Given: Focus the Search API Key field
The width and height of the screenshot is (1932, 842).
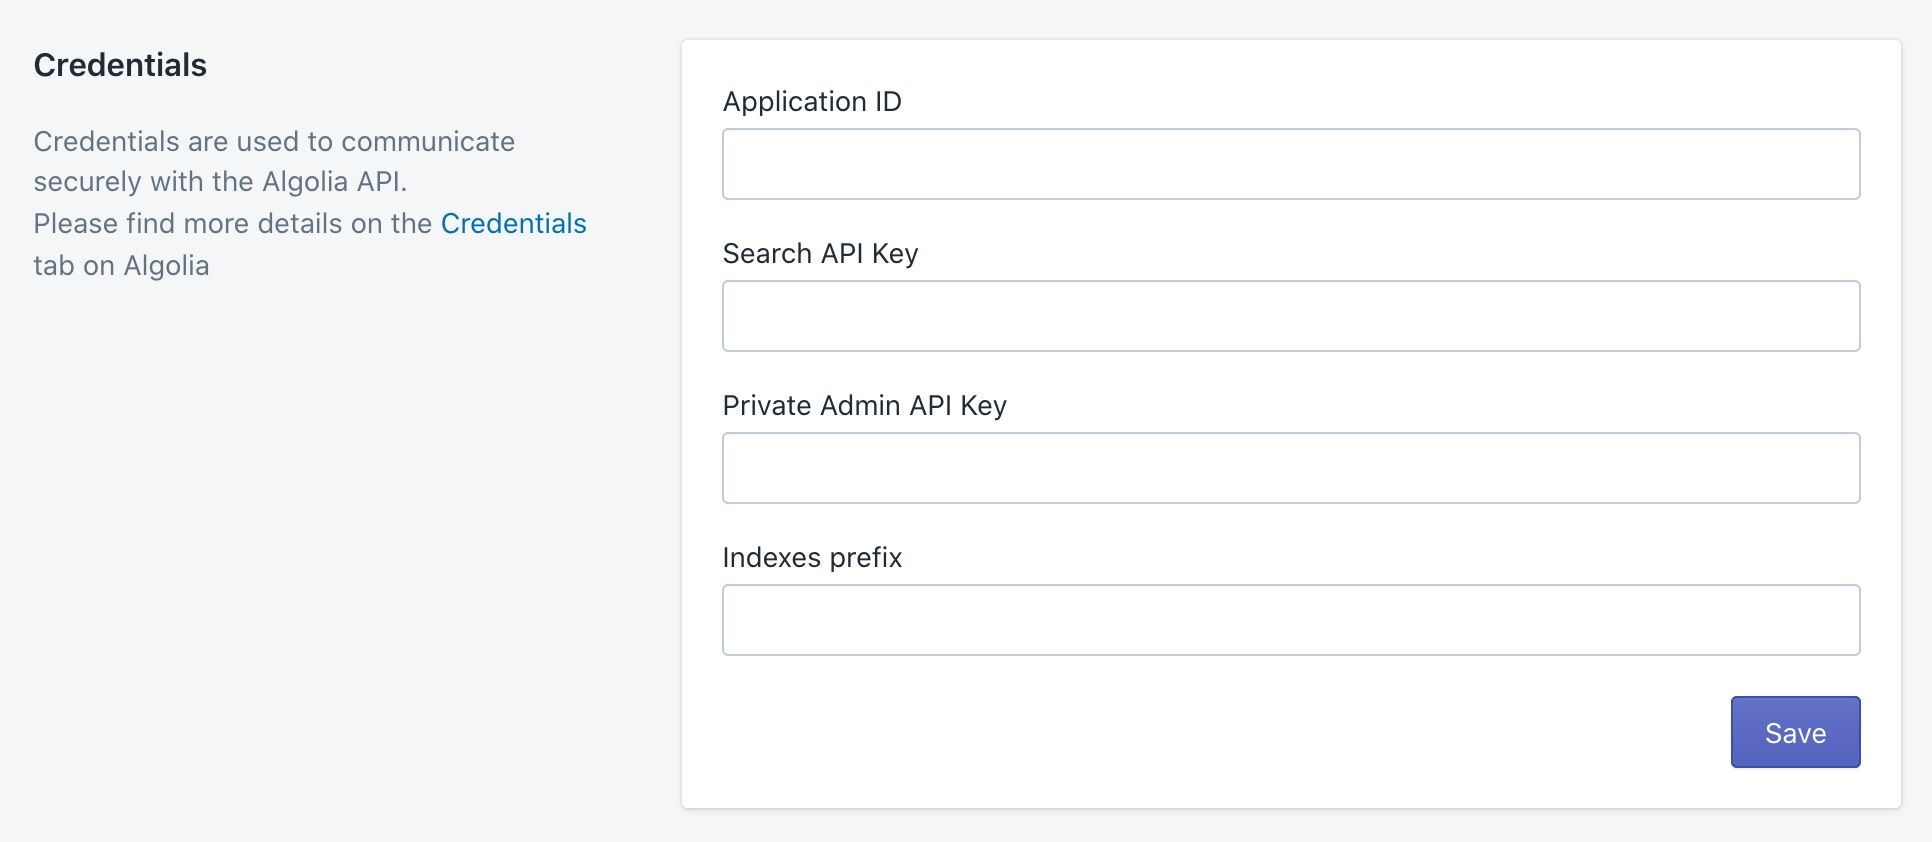Looking at the screenshot, I should pos(1291,316).
